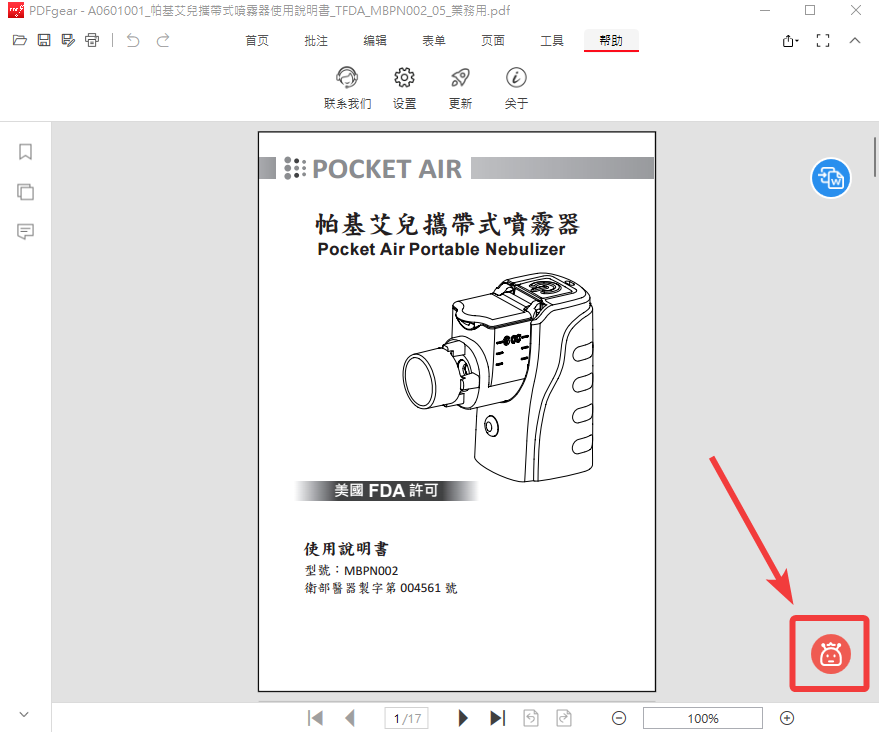Redo the last action

[163, 40]
